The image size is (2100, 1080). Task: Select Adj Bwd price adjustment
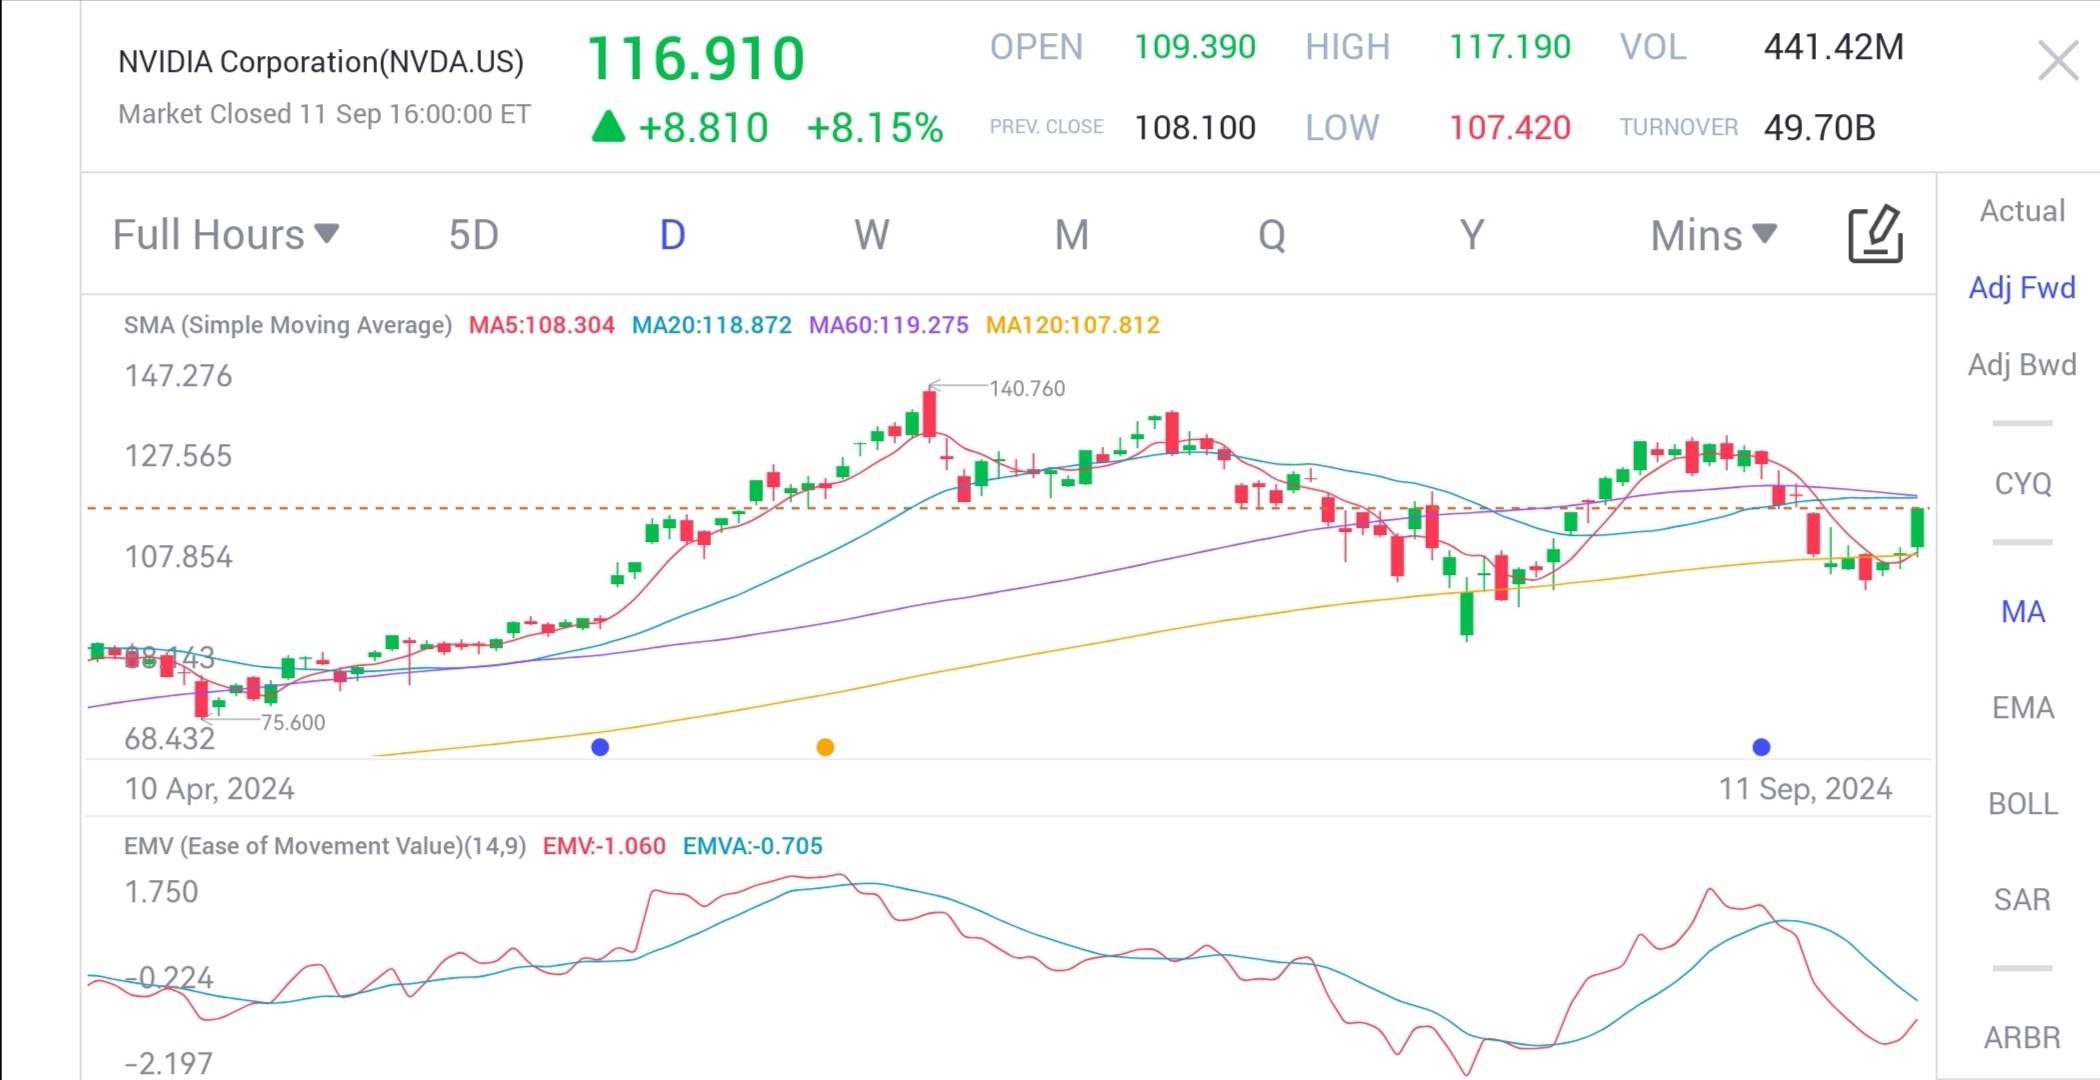pyautogui.click(x=2022, y=365)
